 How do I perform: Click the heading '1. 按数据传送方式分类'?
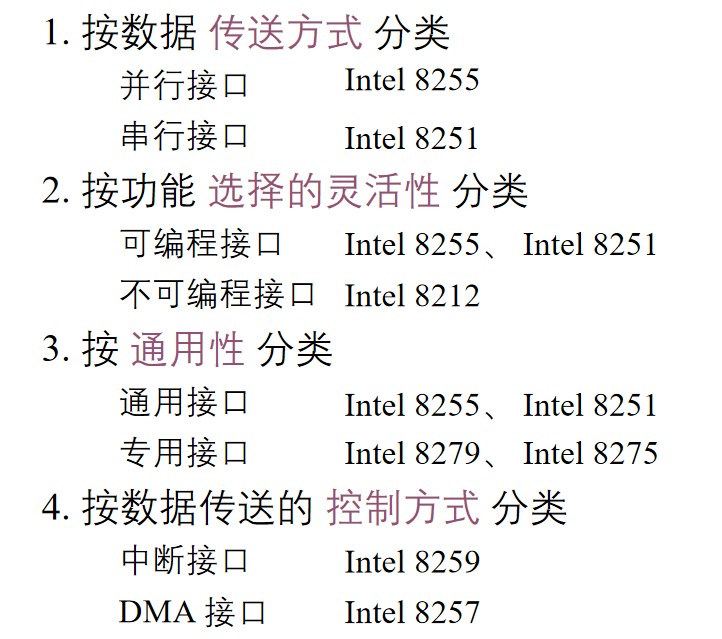pos(246,32)
